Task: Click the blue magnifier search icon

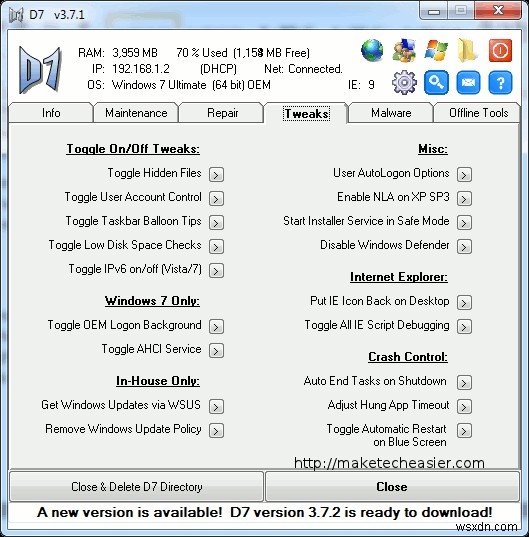Action: click(436, 82)
